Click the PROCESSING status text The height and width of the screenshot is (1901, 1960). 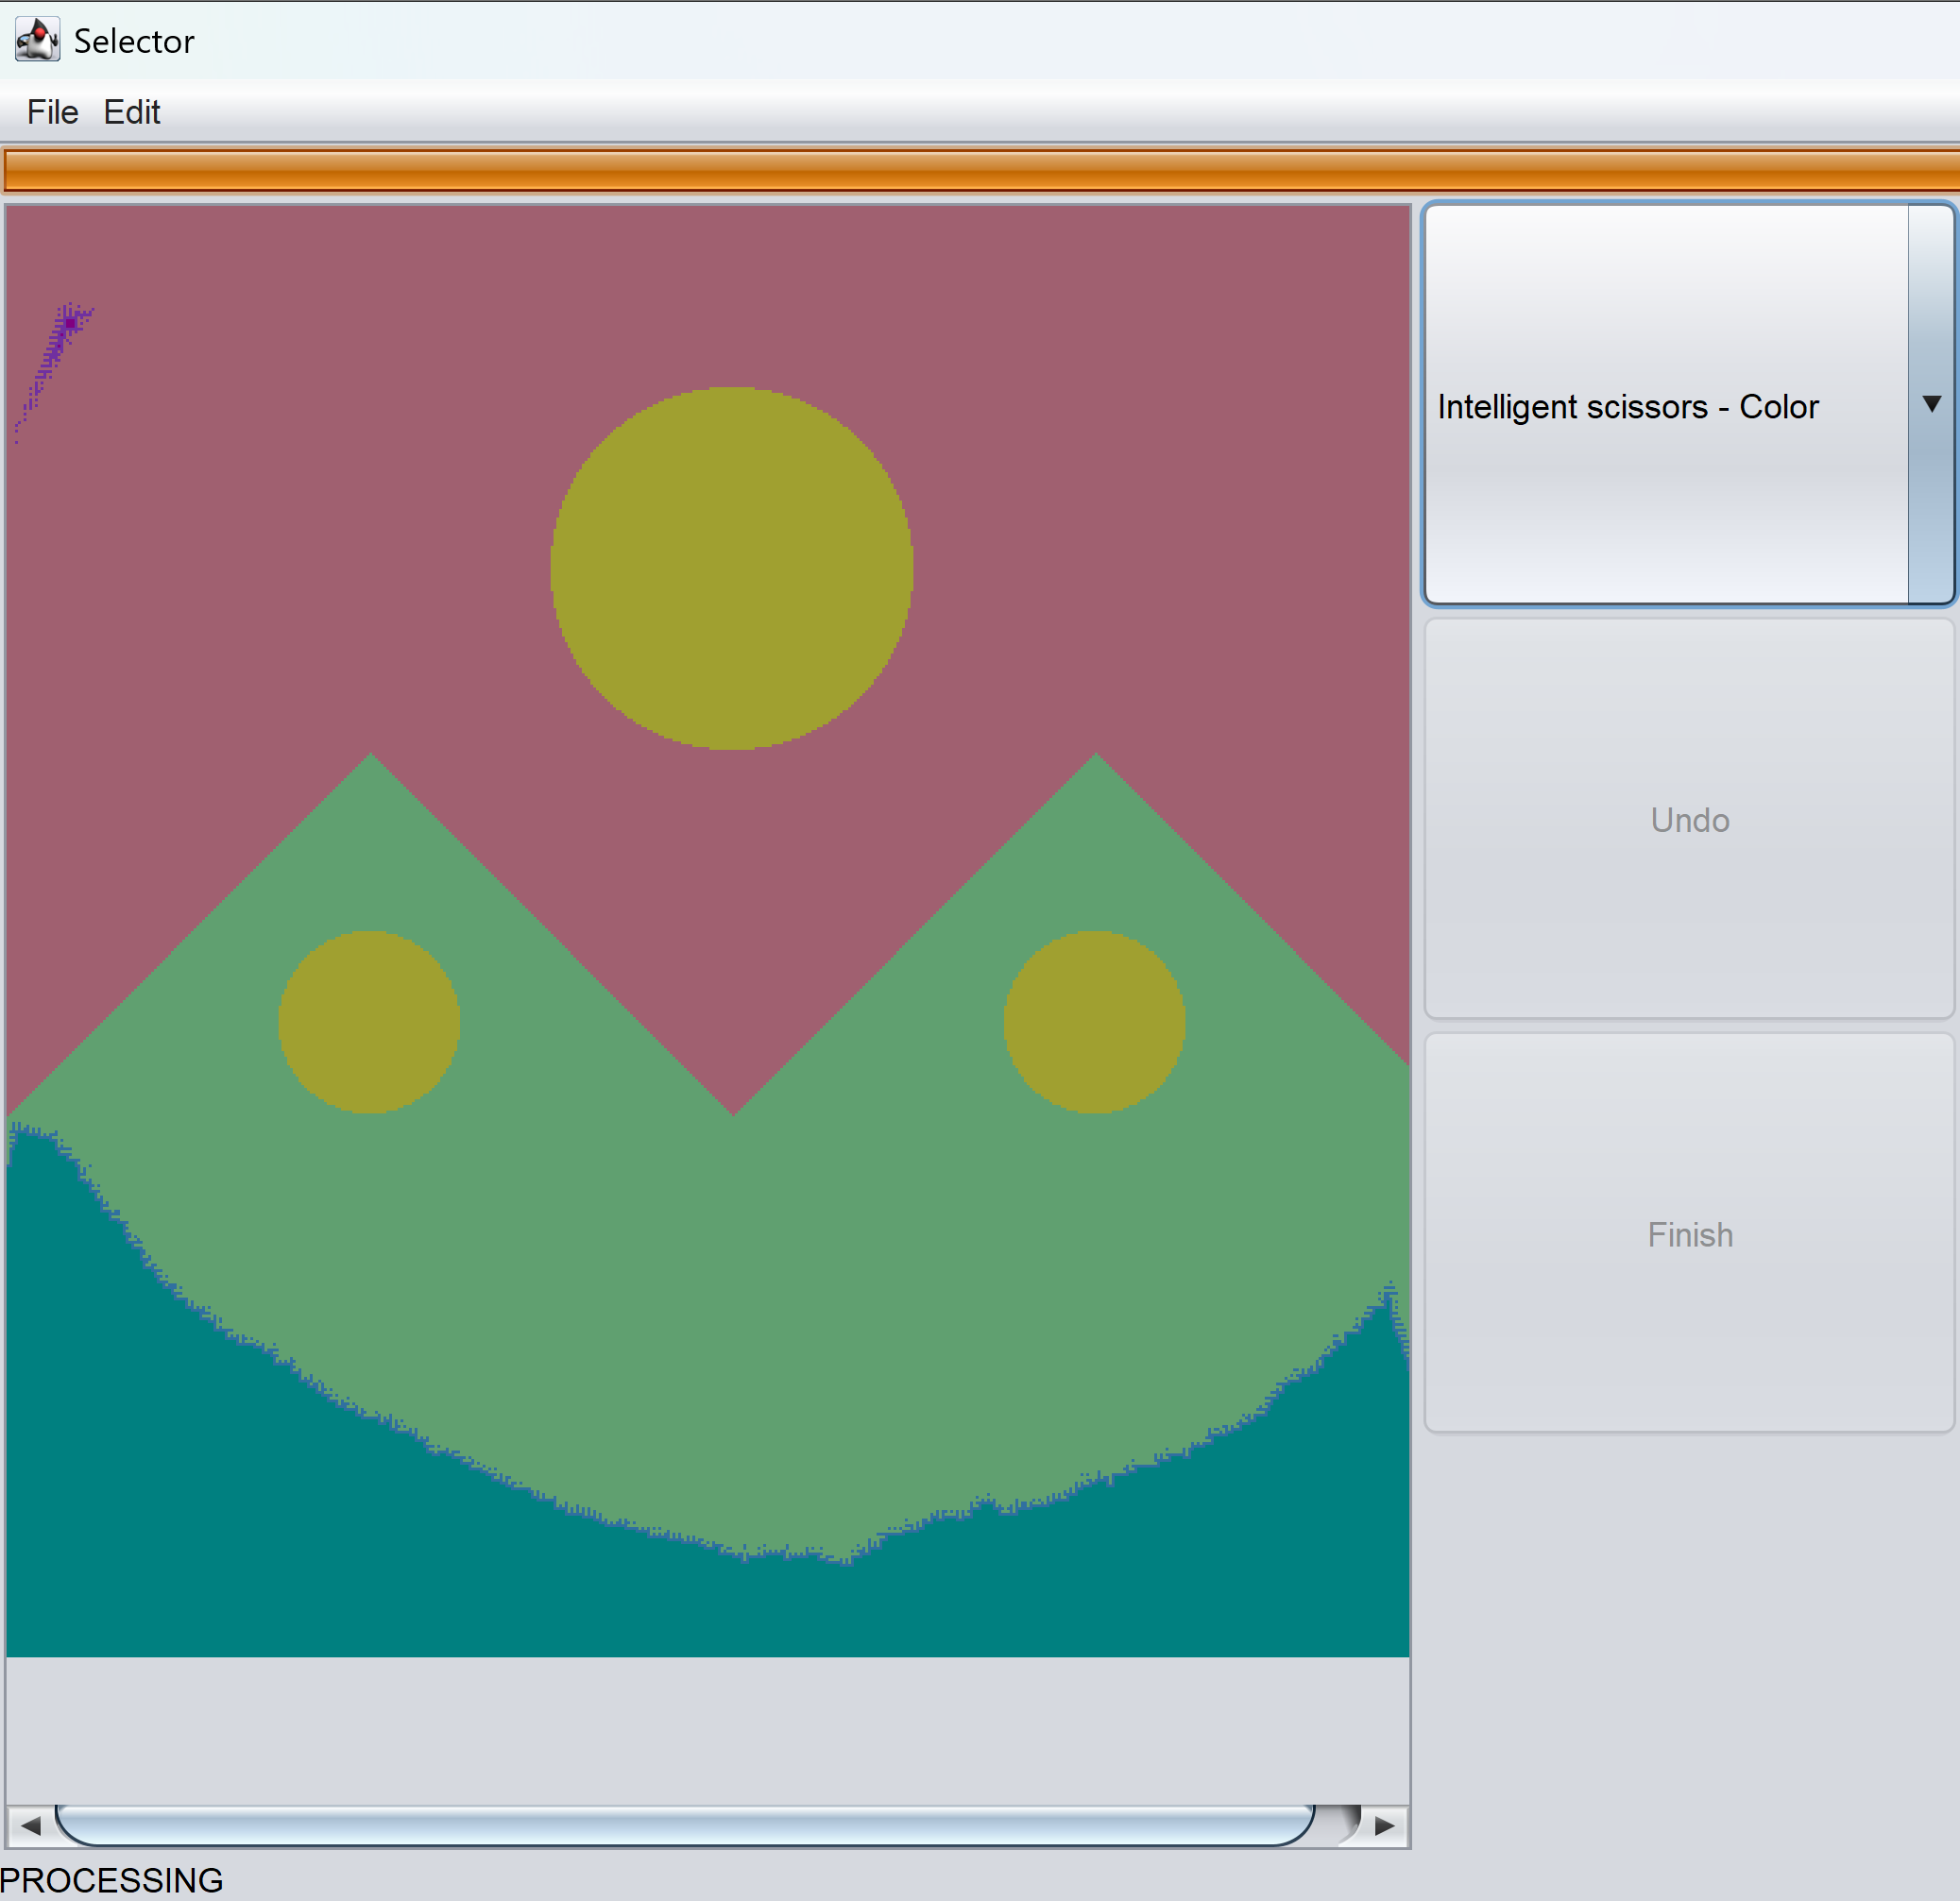click(112, 1879)
